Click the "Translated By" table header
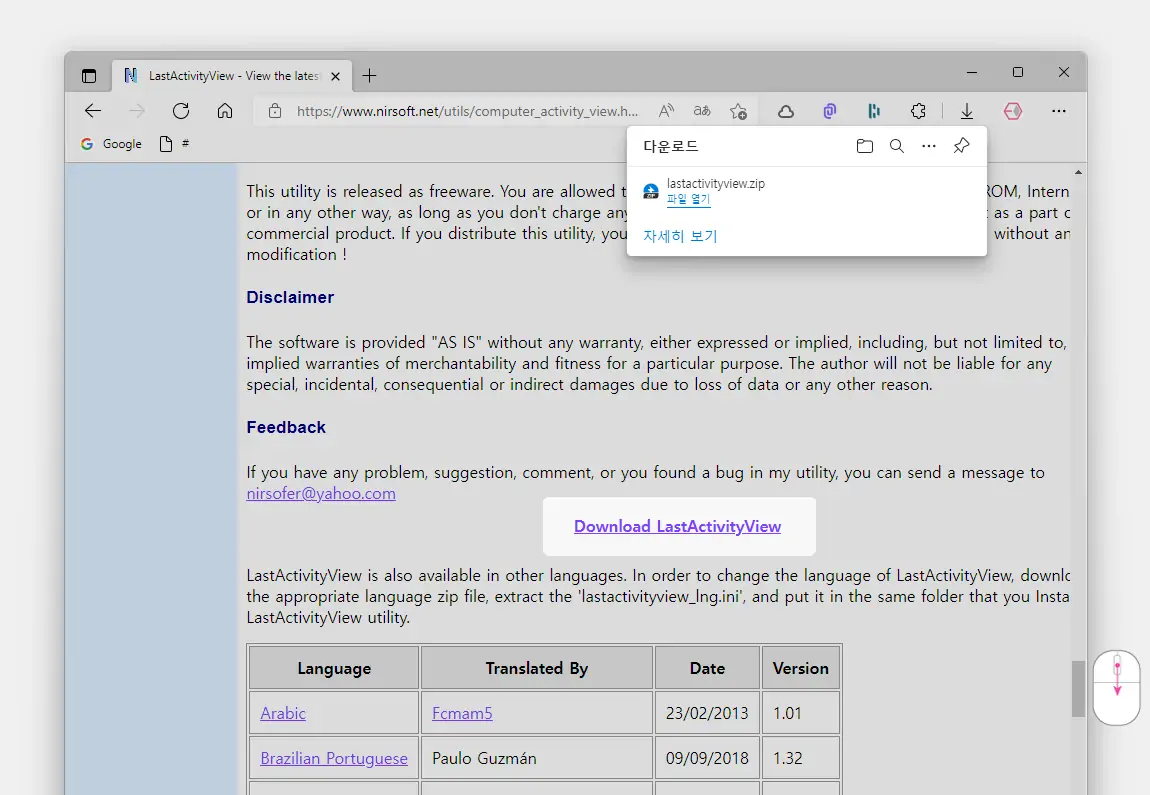 click(x=537, y=668)
